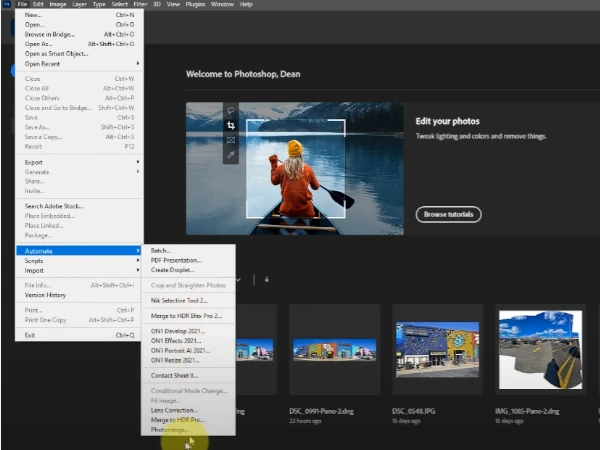Select the crop icon on tutorial image
Image resolution: width=600 pixels, height=450 pixels.
(x=231, y=126)
